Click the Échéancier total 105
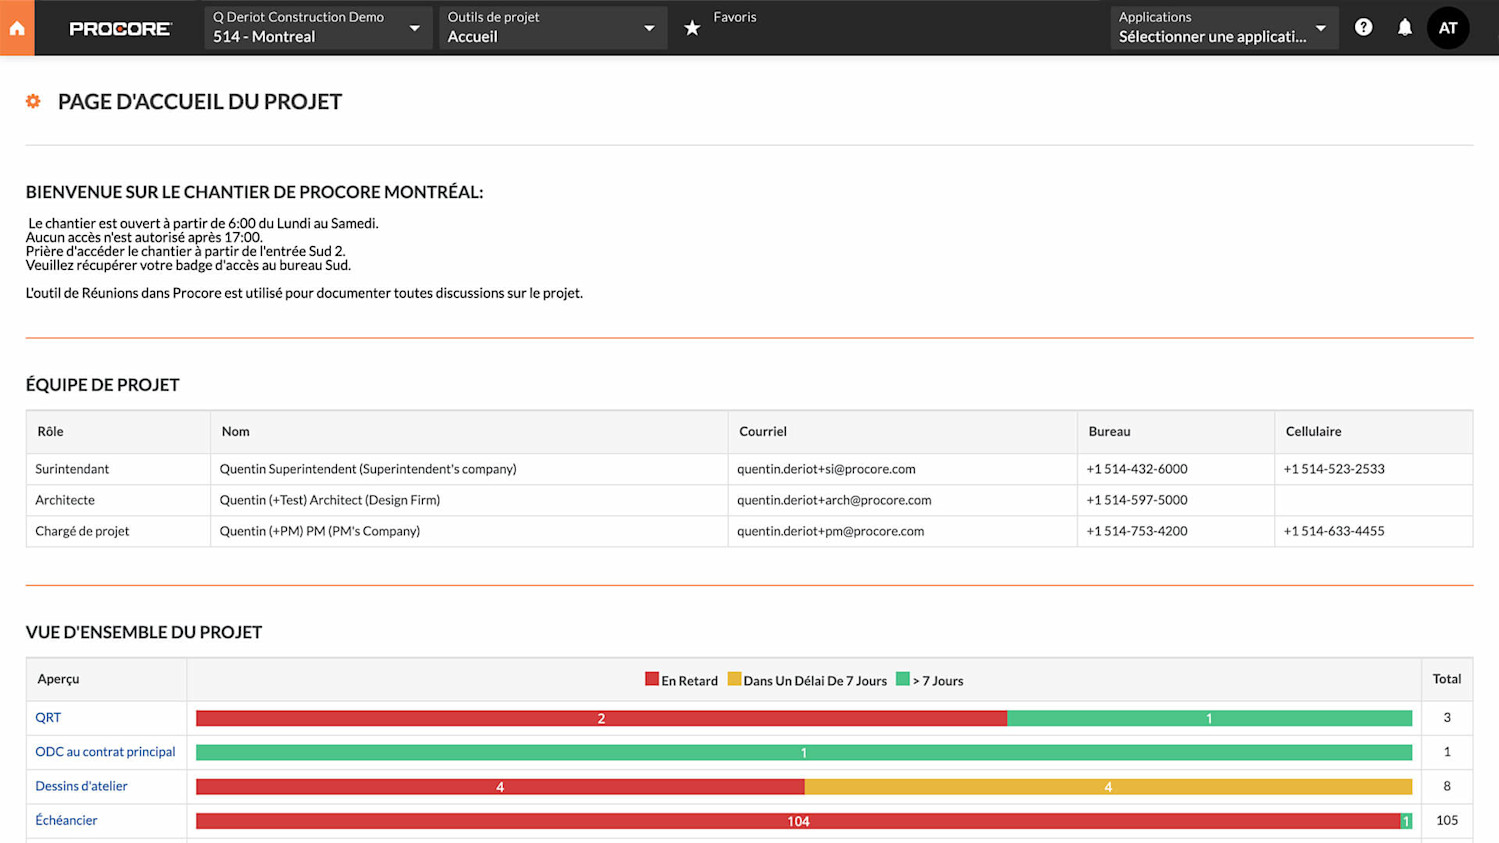Screen dimensions: 1499x843 tap(1447, 820)
